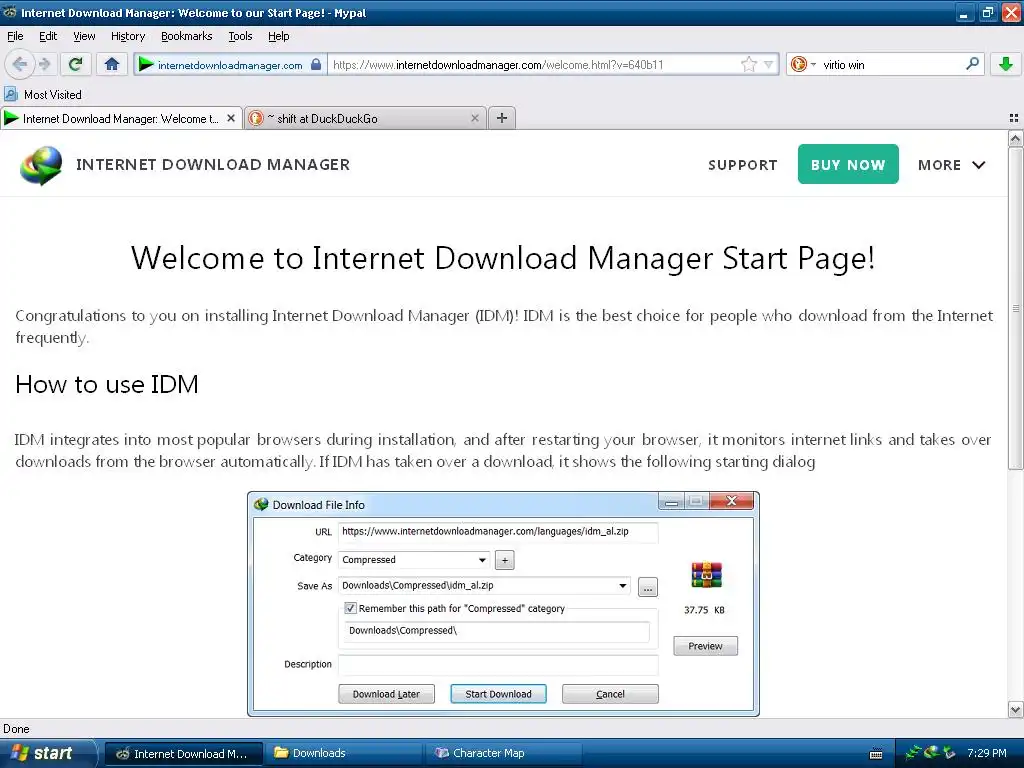The height and width of the screenshot is (768, 1024).
Task: Go back with the browser Back arrow
Action: click(20, 64)
